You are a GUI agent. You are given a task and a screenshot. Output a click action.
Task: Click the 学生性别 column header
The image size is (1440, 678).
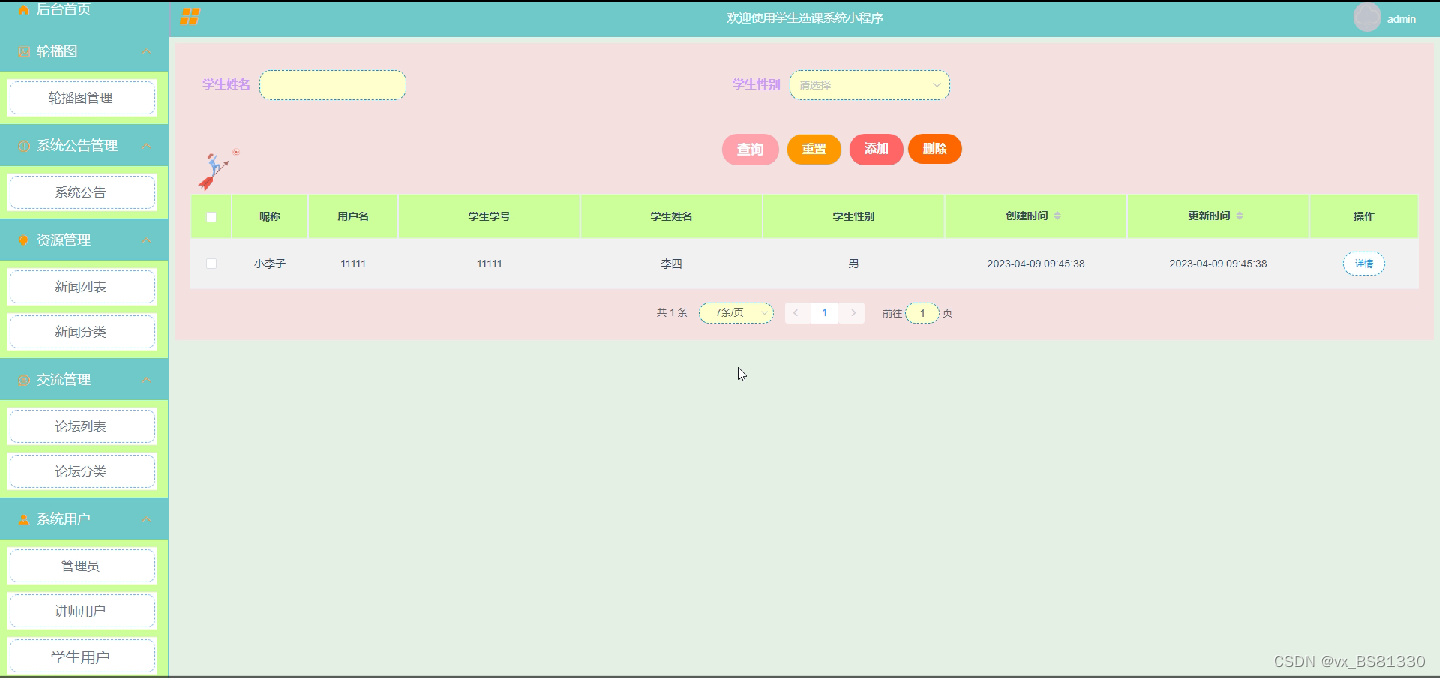click(x=854, y=217)
